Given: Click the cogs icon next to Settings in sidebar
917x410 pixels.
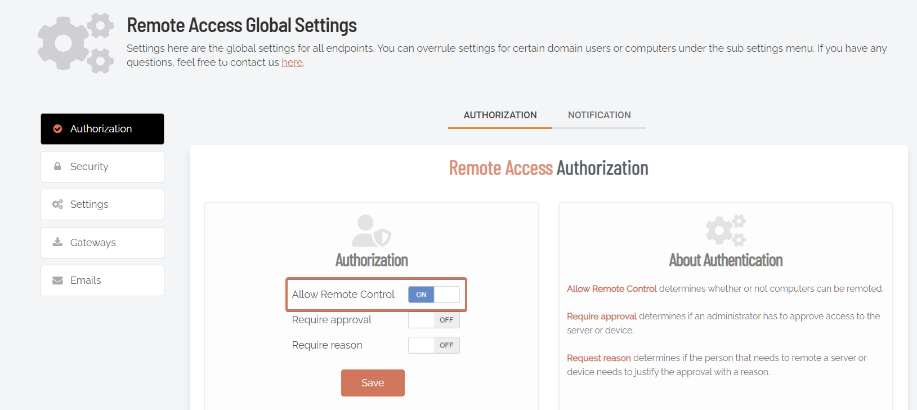Looking at the screenshot, I should (x=57, y=204).
